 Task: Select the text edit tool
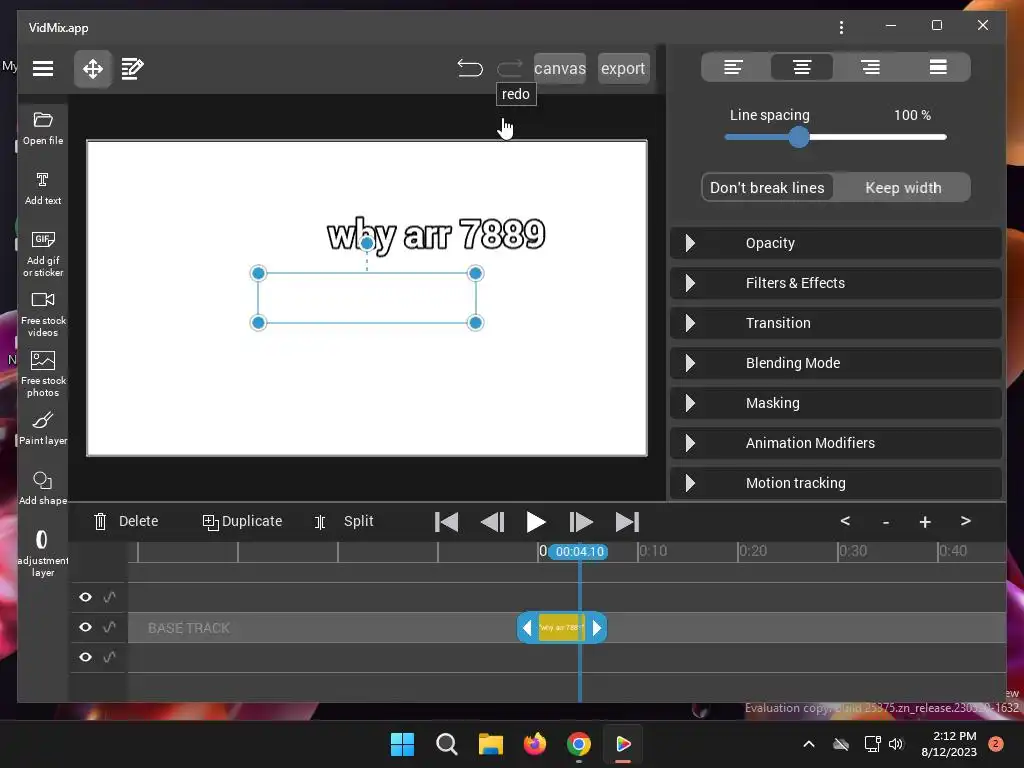pyautogui.click(x=133, y=69)
